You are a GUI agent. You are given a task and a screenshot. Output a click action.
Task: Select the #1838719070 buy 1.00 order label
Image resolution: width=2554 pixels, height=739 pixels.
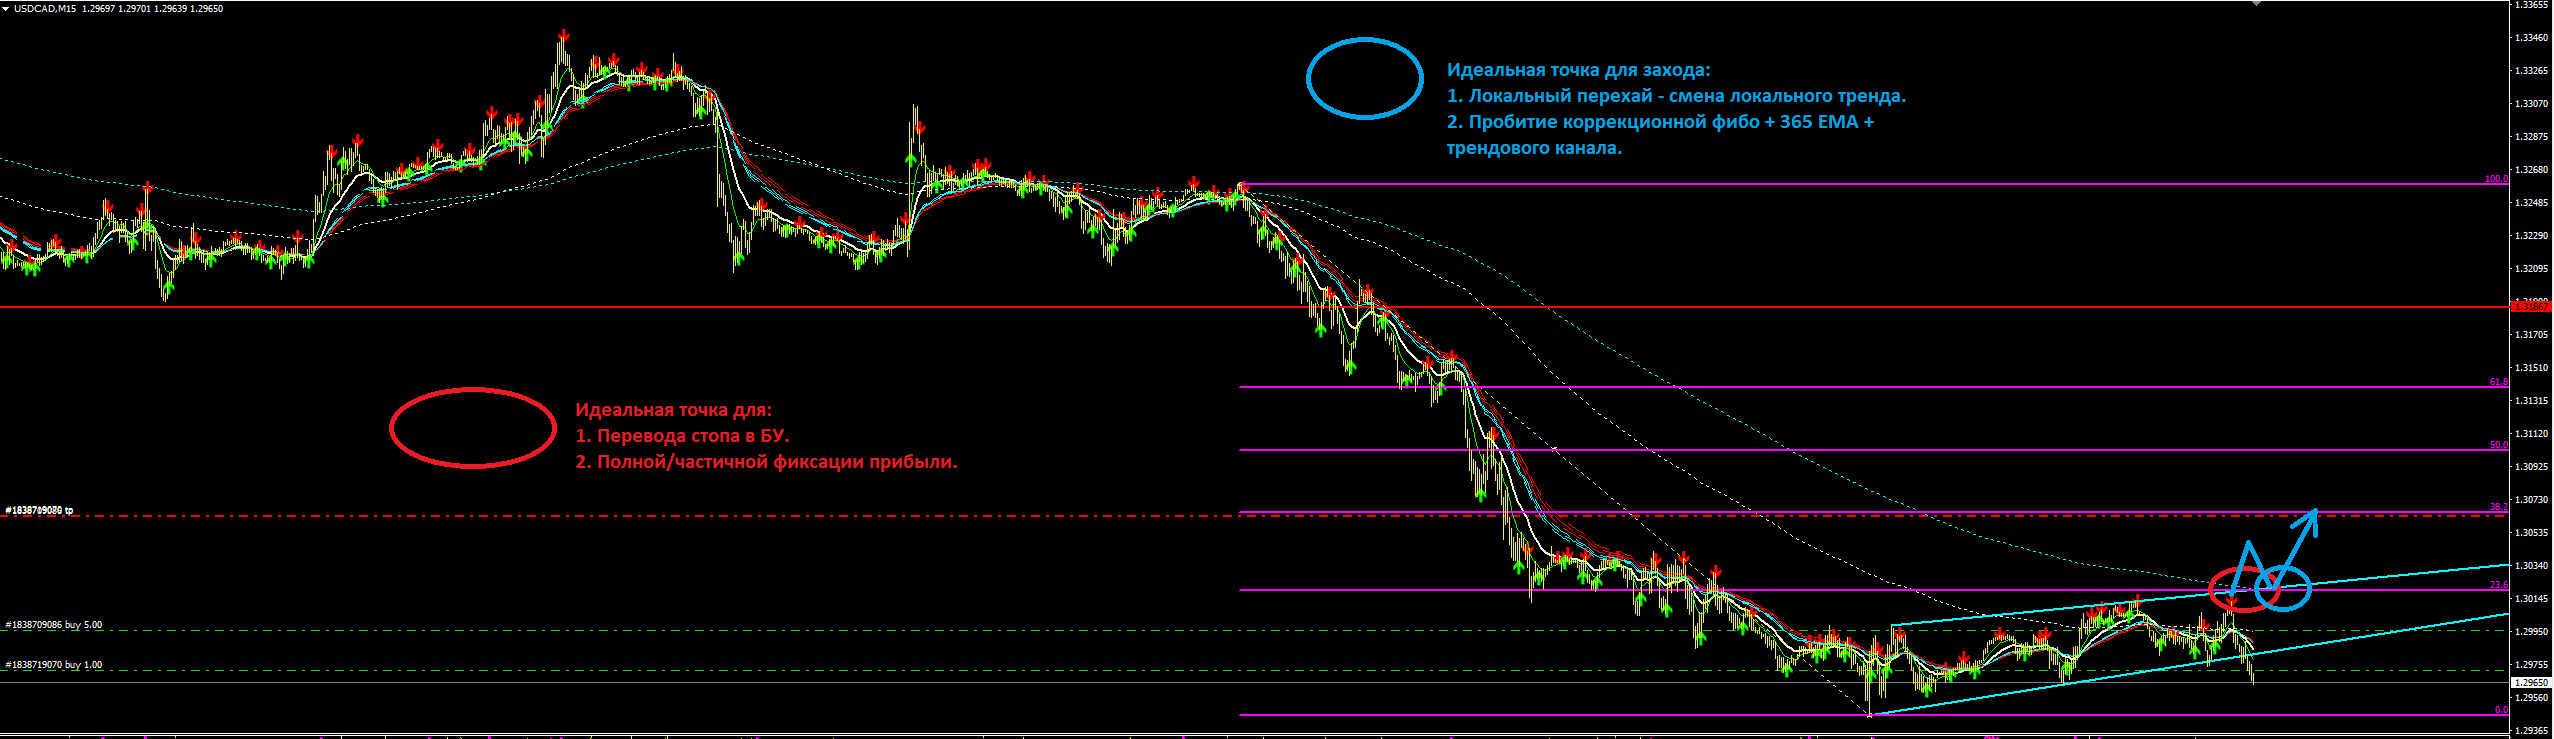(x=54, y=665)
